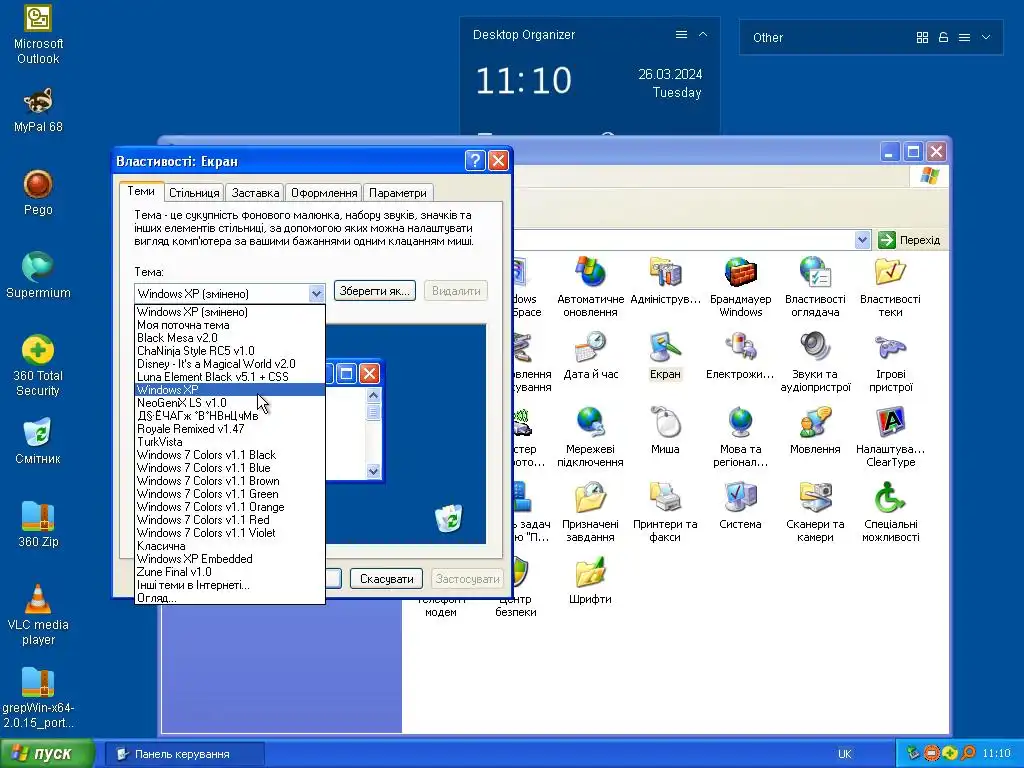Open Призначені завдання icon
The image size is (1024, 768).
(x=590, y=513)
